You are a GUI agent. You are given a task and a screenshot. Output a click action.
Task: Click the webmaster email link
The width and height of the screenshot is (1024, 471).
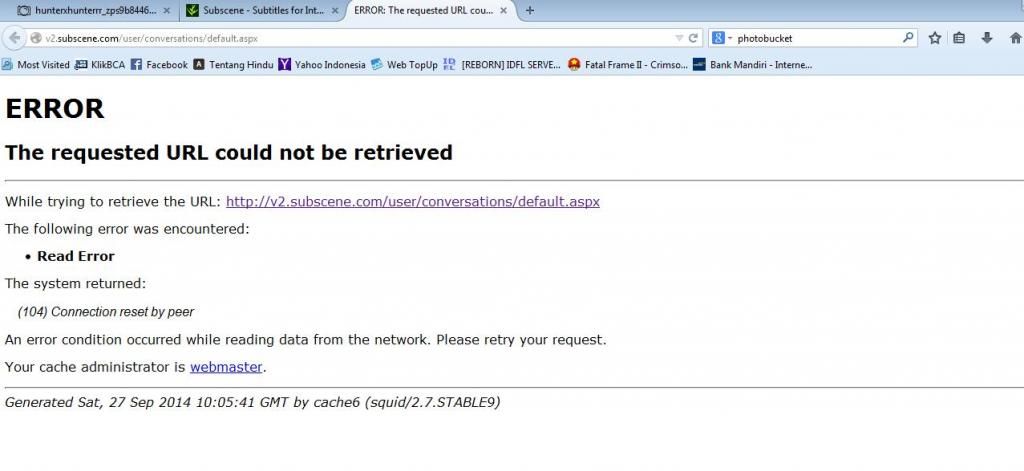[x=226, y=367]
